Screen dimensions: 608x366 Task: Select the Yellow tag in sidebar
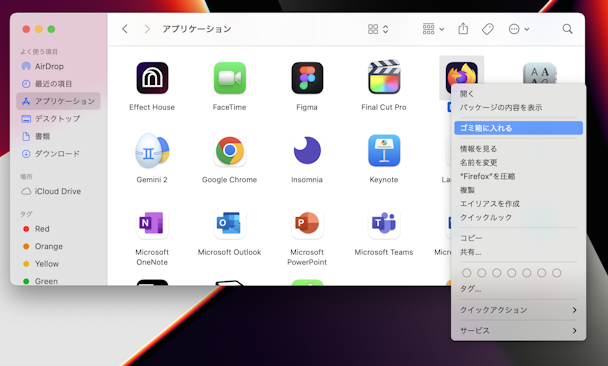click(x=58, y=264)
